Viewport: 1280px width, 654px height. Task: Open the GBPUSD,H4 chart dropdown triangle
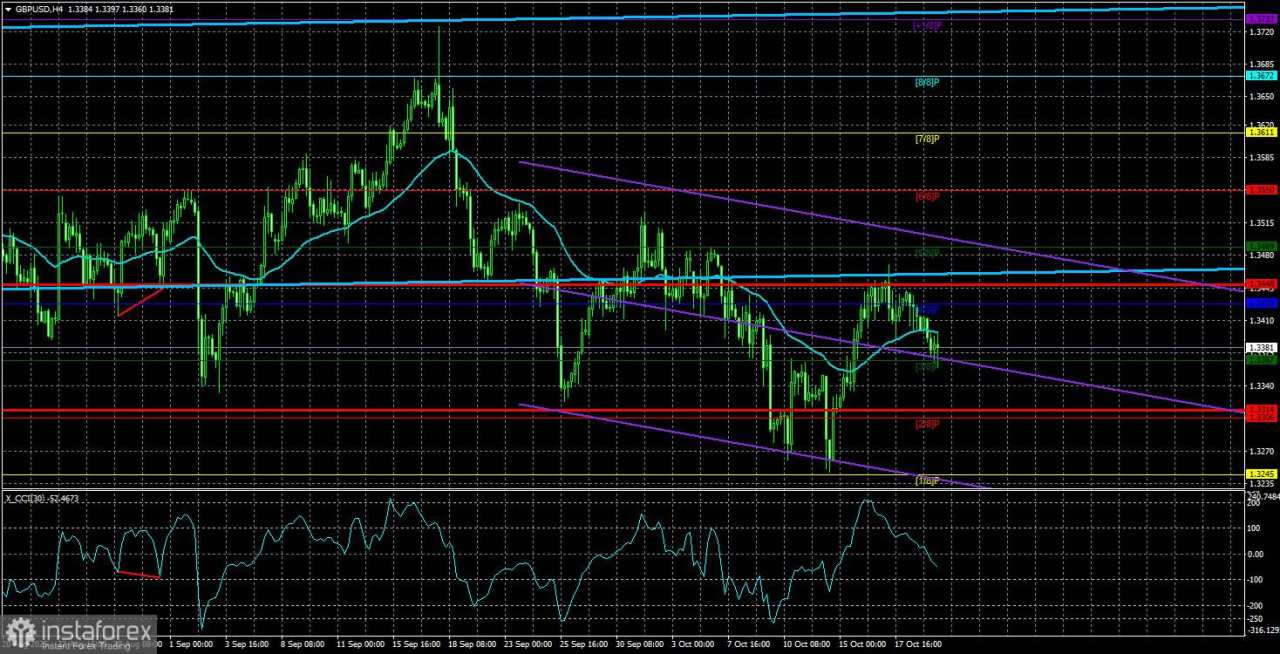(8, 8)
